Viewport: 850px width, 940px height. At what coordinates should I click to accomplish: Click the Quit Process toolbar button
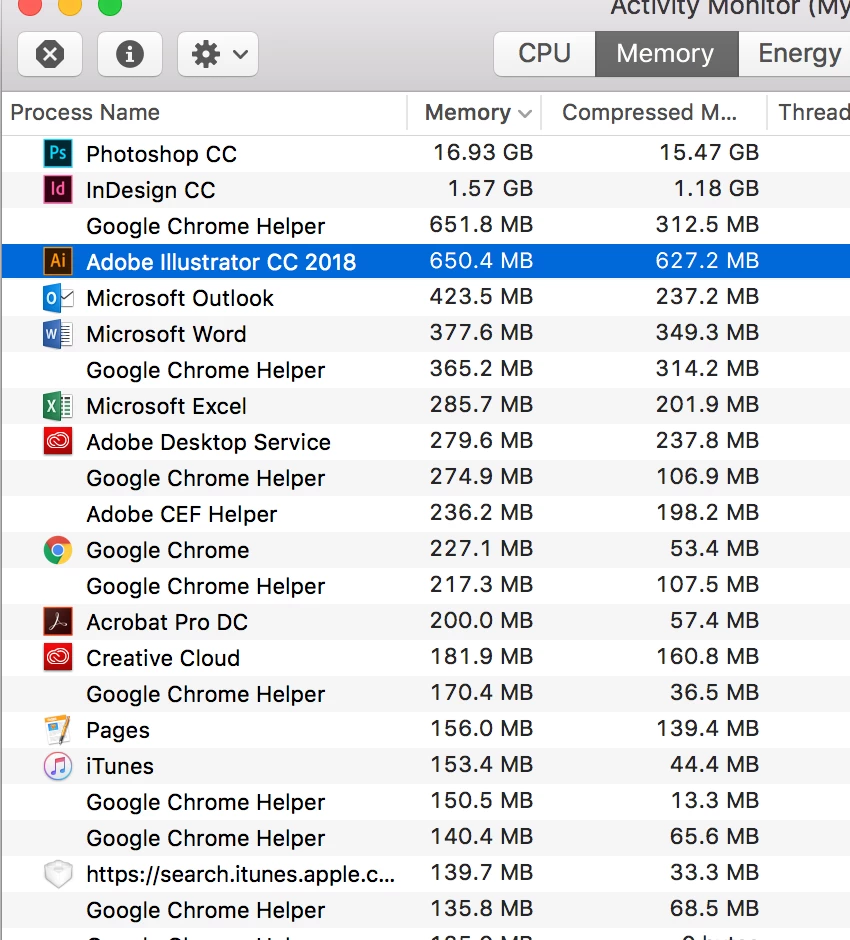click(x=50, y=55)
